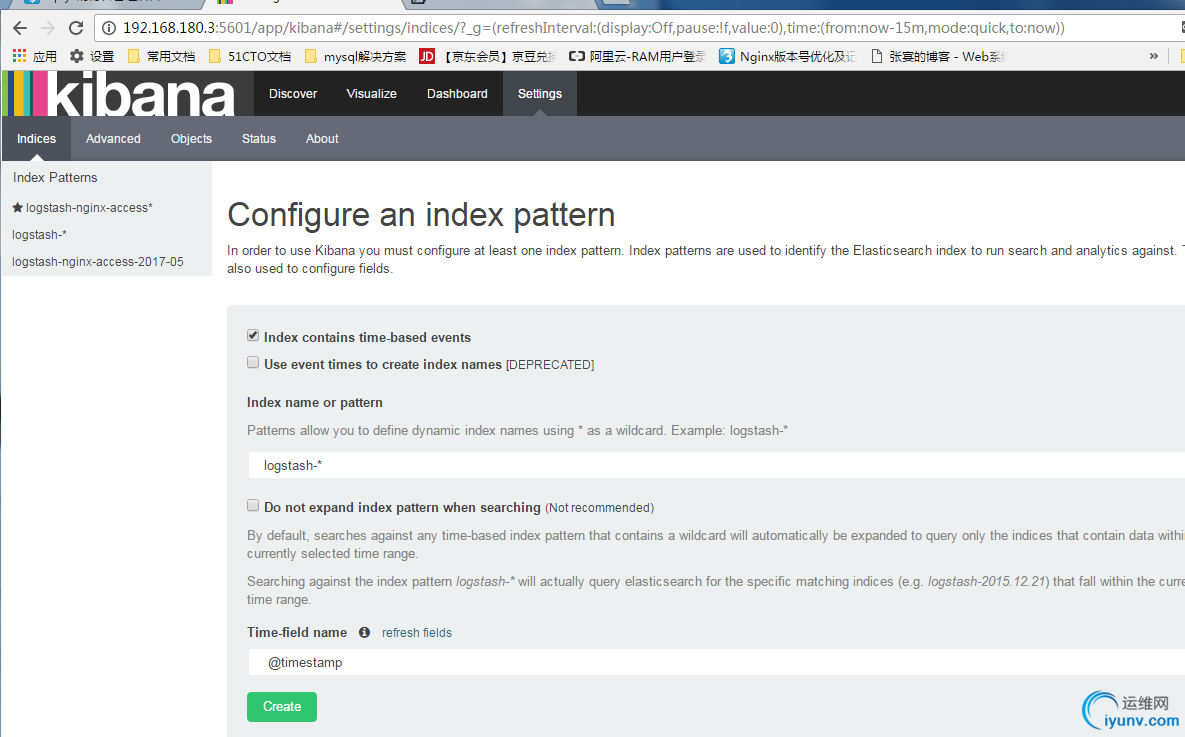
Task: Open the Nginx版本号优化 bookmark
Action: [787, 56]
